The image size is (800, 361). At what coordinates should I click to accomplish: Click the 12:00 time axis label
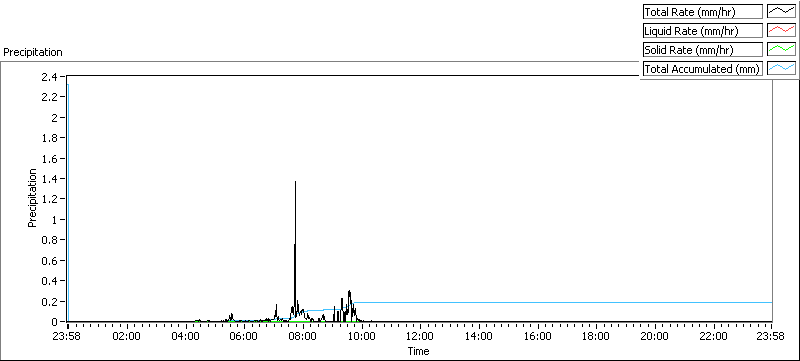pos(420,336)
